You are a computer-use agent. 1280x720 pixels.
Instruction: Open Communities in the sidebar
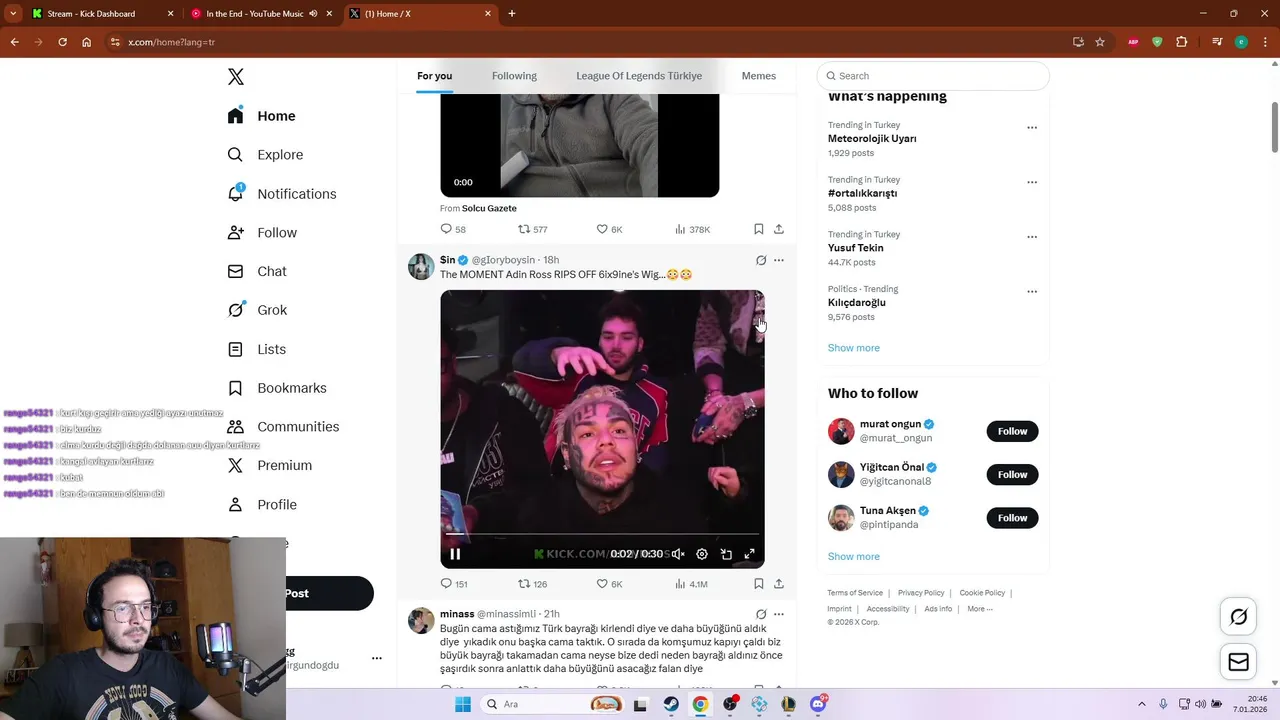click(x=283, y=427)
